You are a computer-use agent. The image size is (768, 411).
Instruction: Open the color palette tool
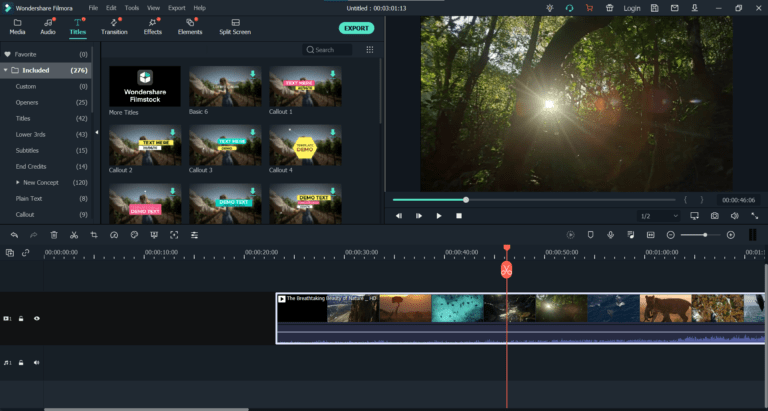pyautogui.click(x=134, y=235)
